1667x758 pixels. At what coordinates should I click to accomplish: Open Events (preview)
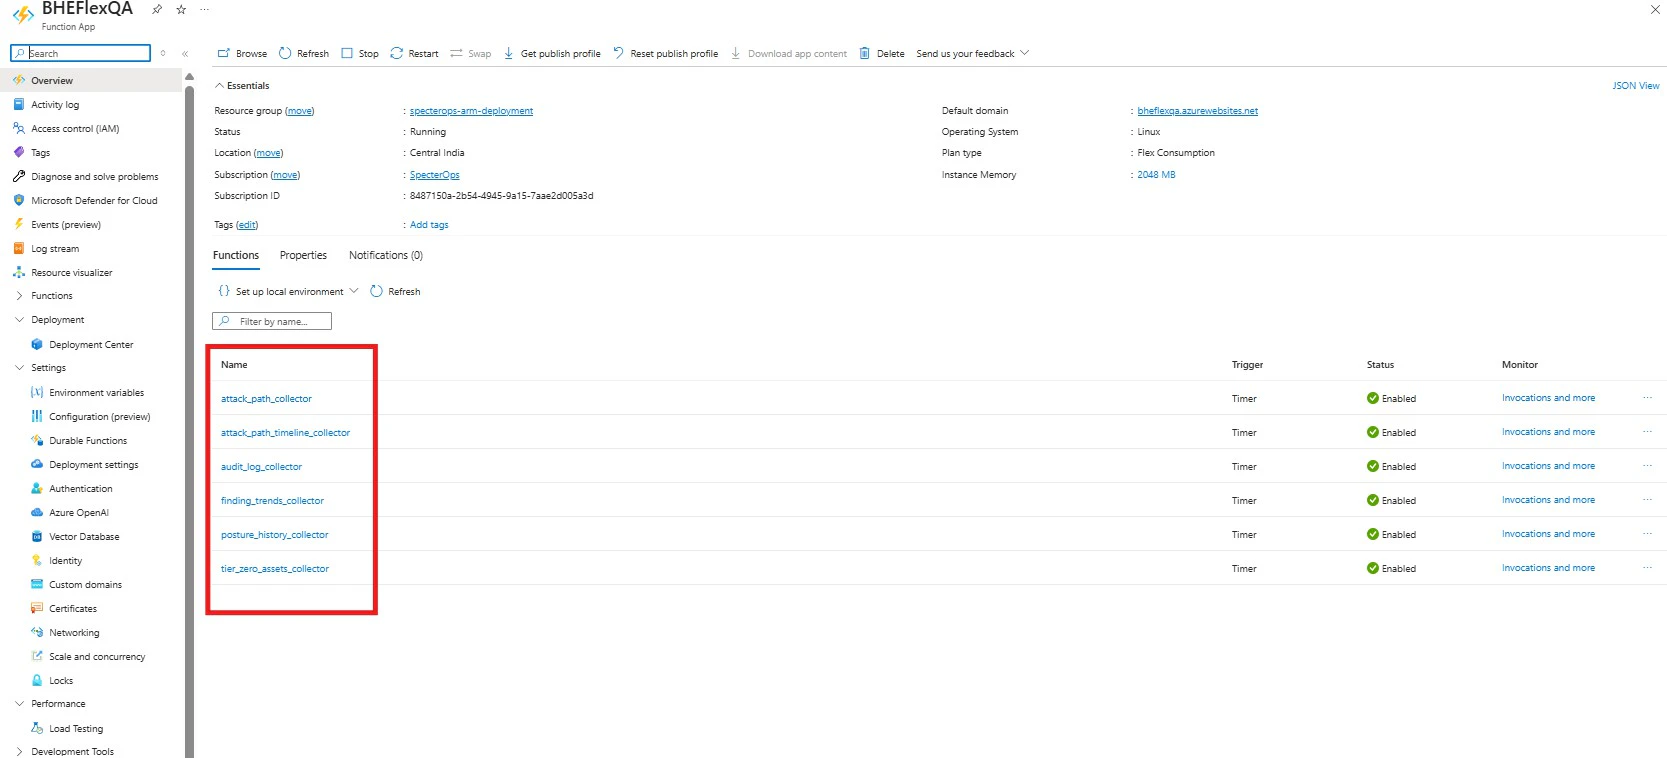point(66,224)
